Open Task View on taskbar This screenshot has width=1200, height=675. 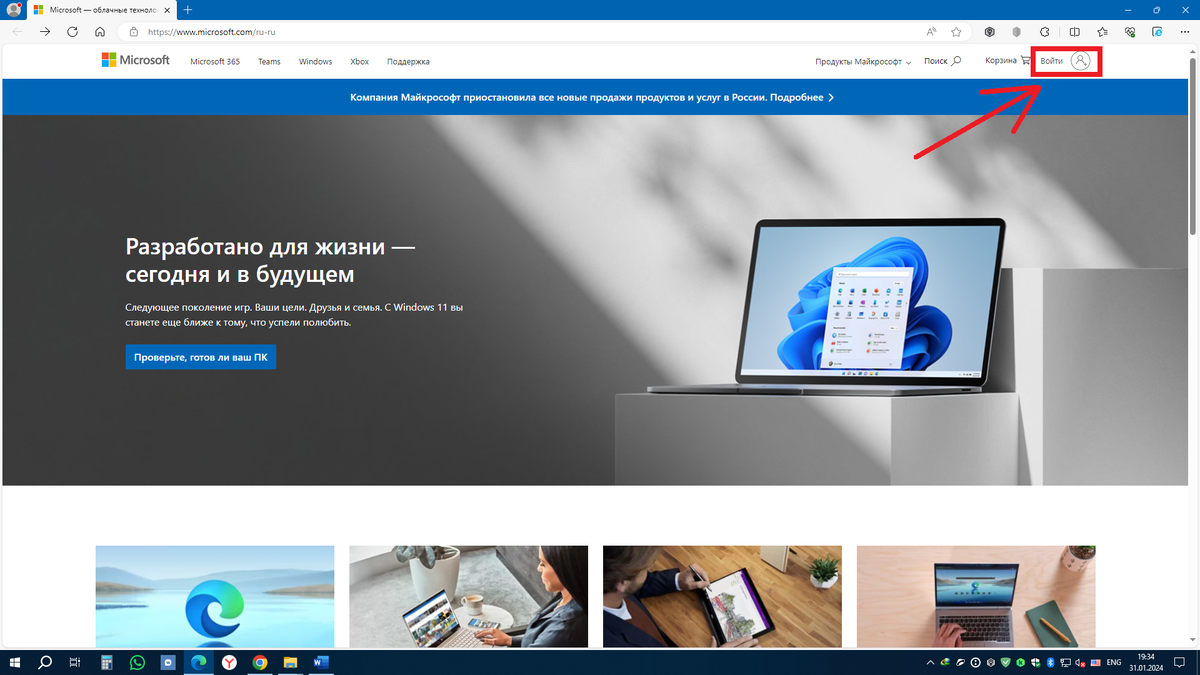75,662
